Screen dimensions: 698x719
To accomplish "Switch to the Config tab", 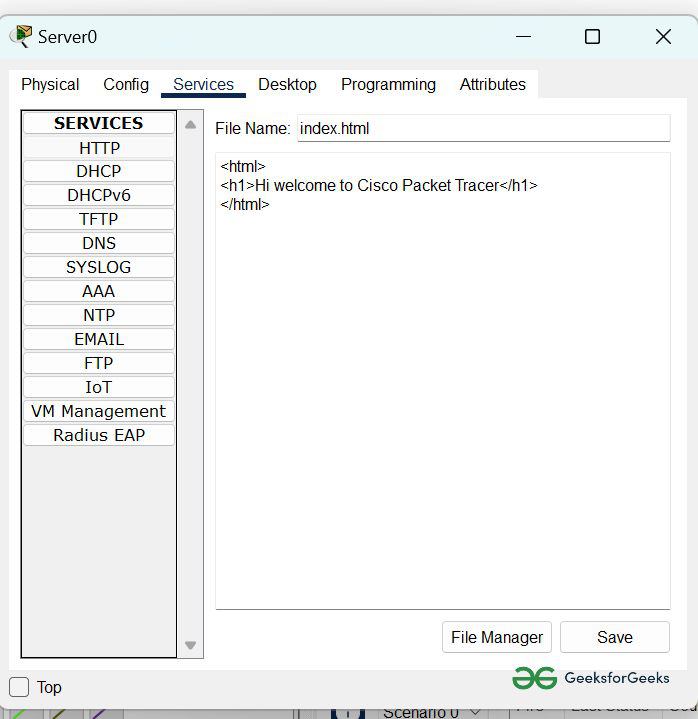I will pos(126,84).
